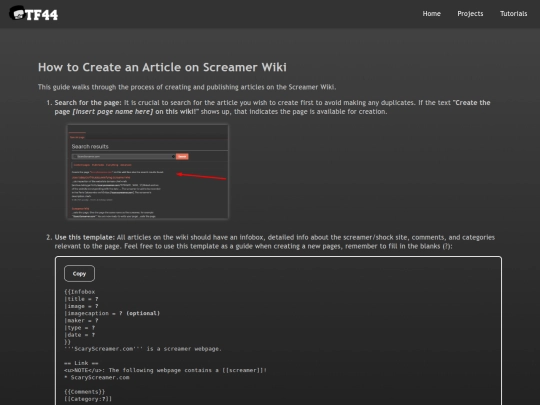Click the '{{Infobox' template line
Image resolution: width=540 pixels, height=405 pixels.
[80, 292]
